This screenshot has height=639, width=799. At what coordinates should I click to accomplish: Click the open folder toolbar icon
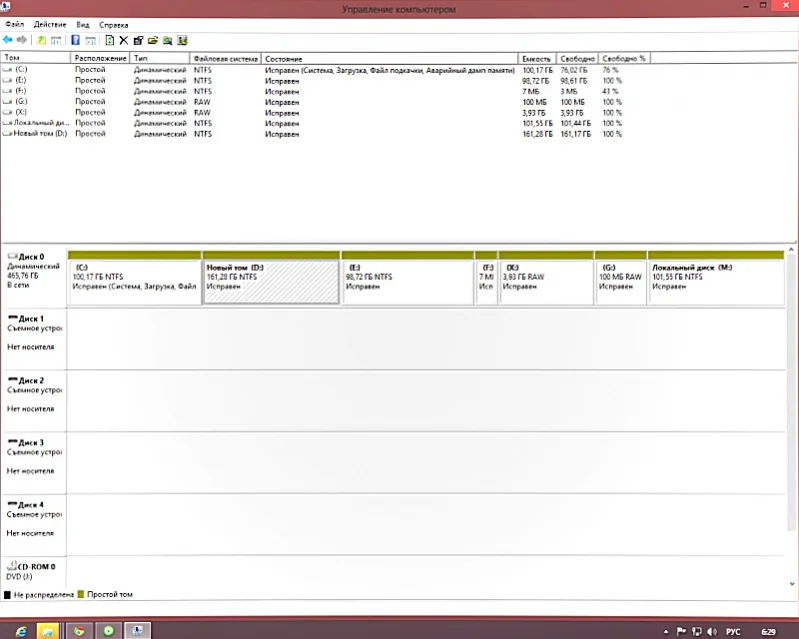pos(153,40)
